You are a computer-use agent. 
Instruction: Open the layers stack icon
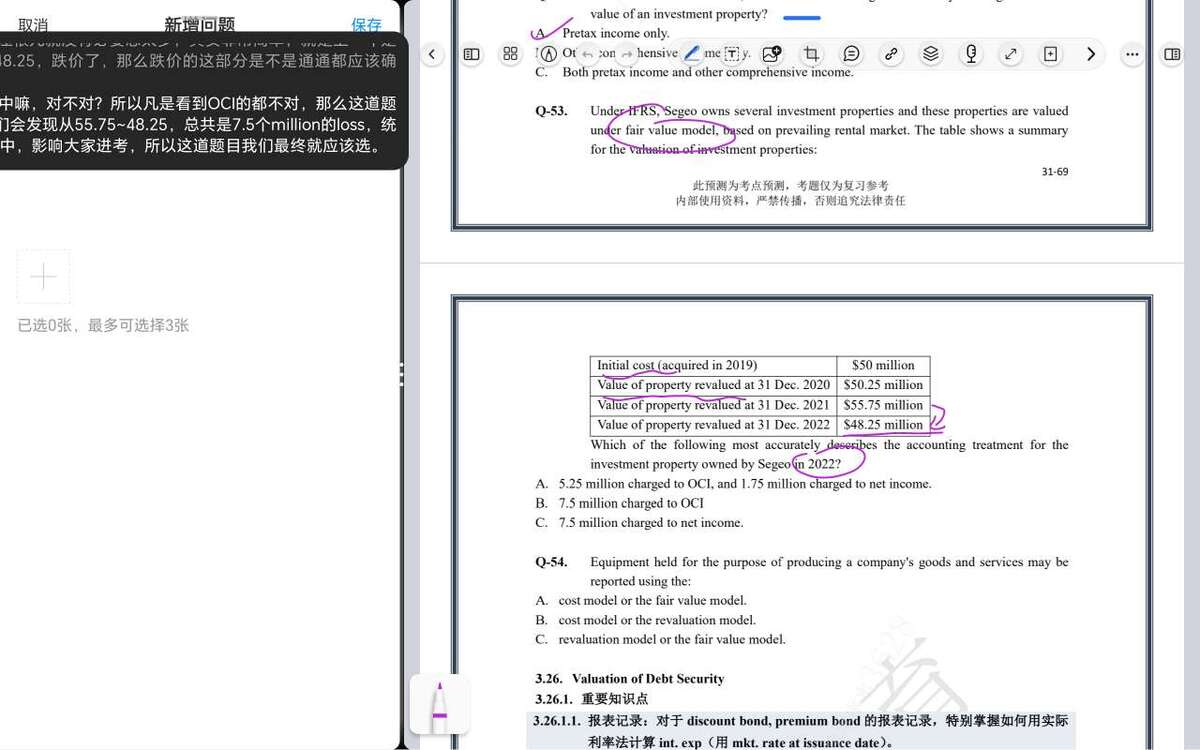[931, 54]
